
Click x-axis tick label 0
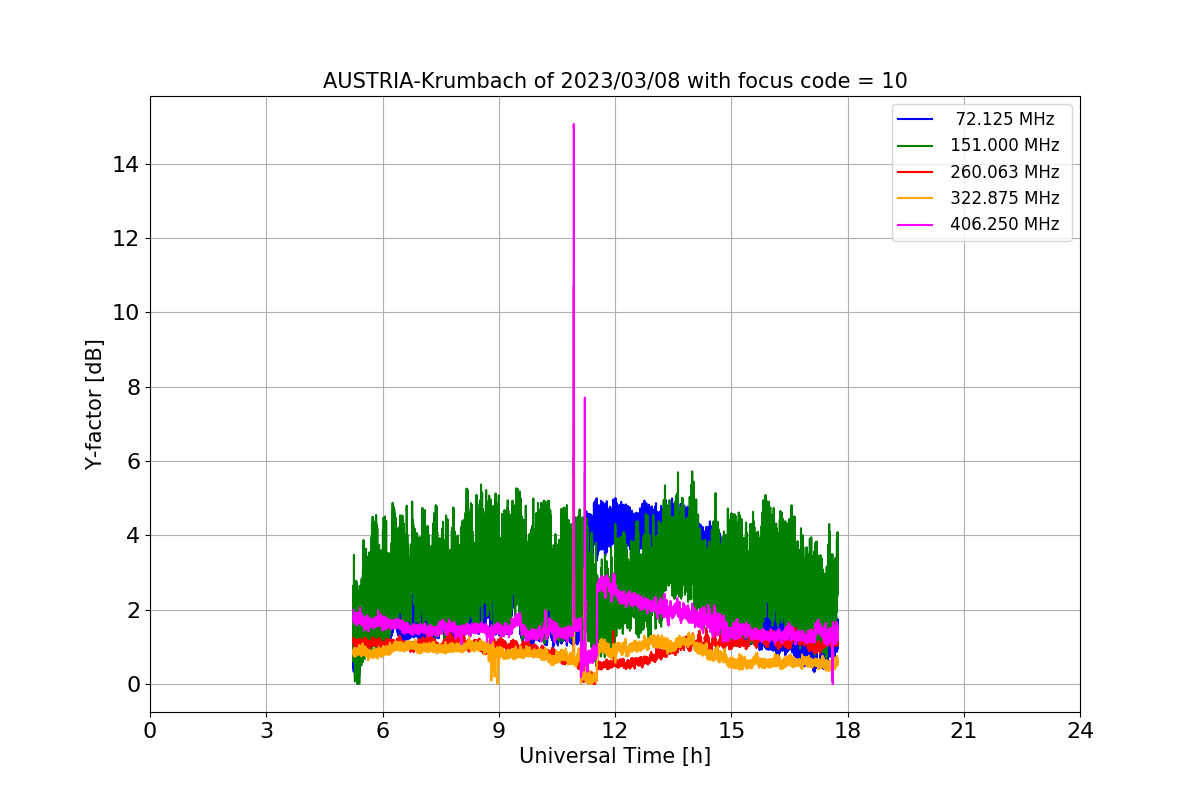[150, 730]
